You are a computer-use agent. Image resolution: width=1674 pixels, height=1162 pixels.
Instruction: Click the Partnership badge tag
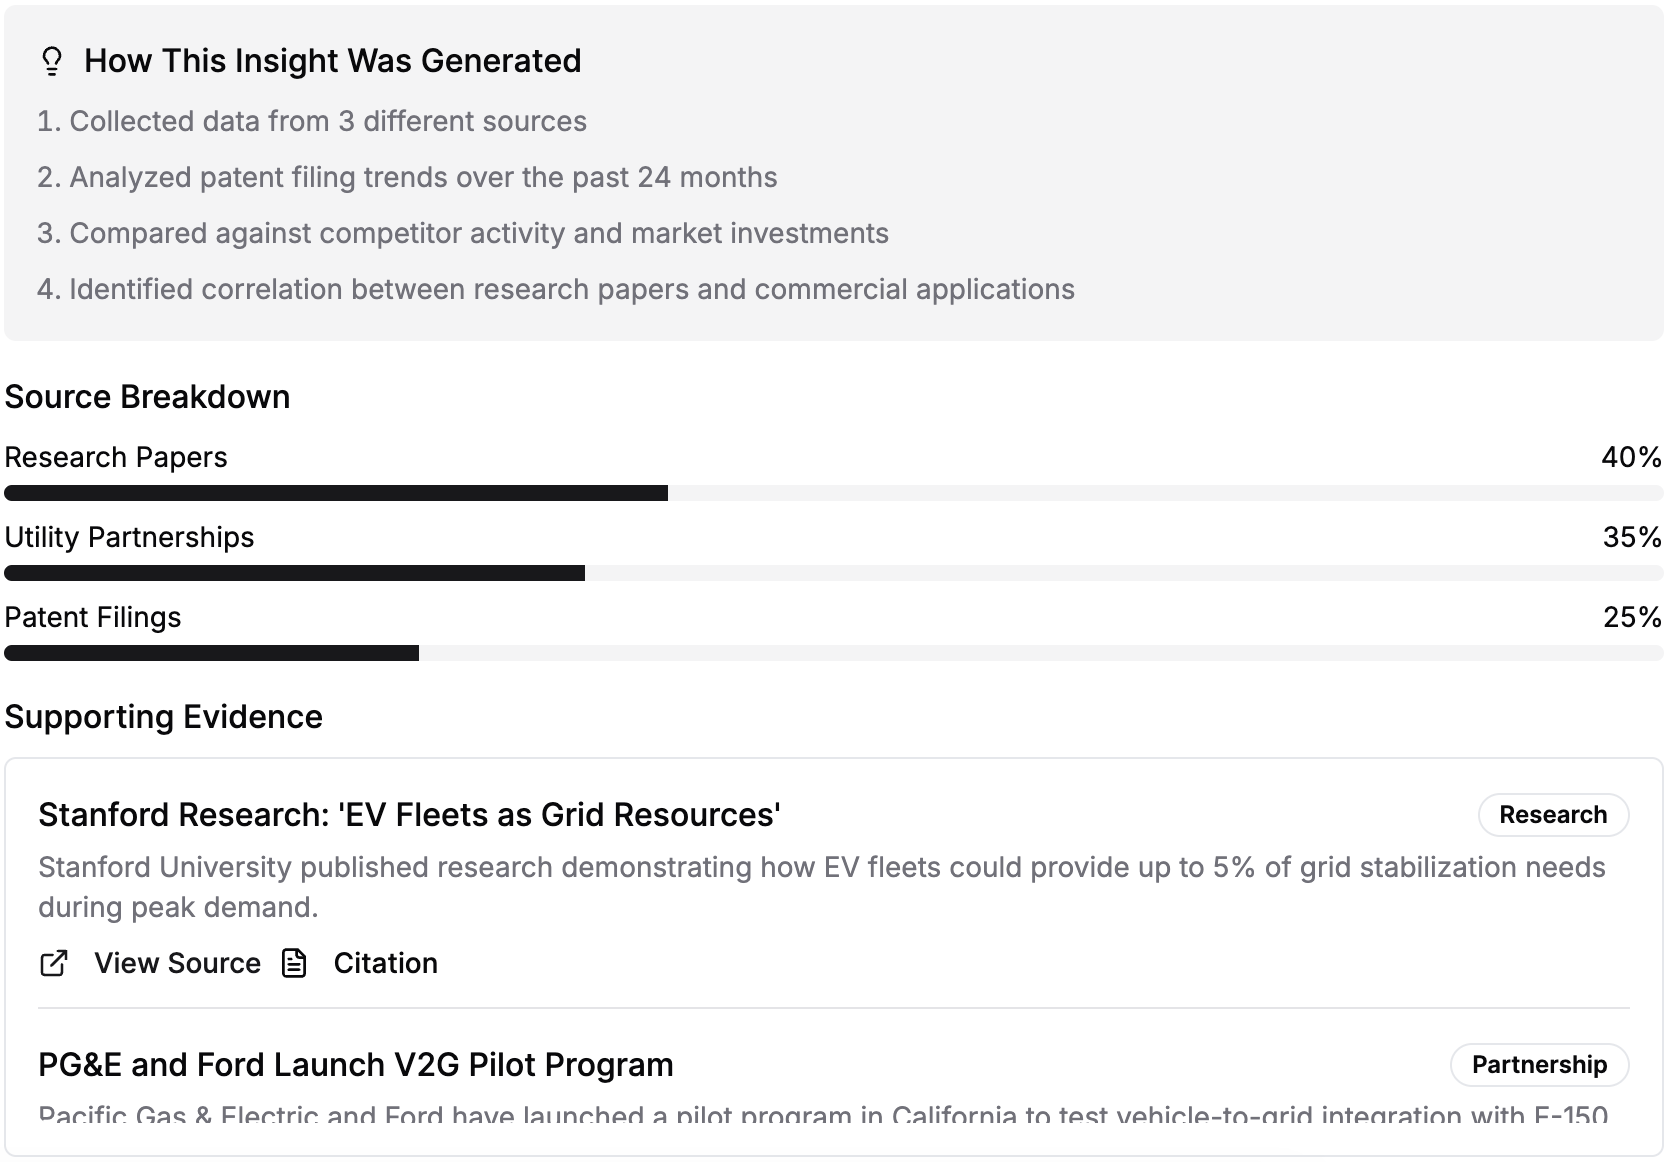[x=1538, y=1065]
